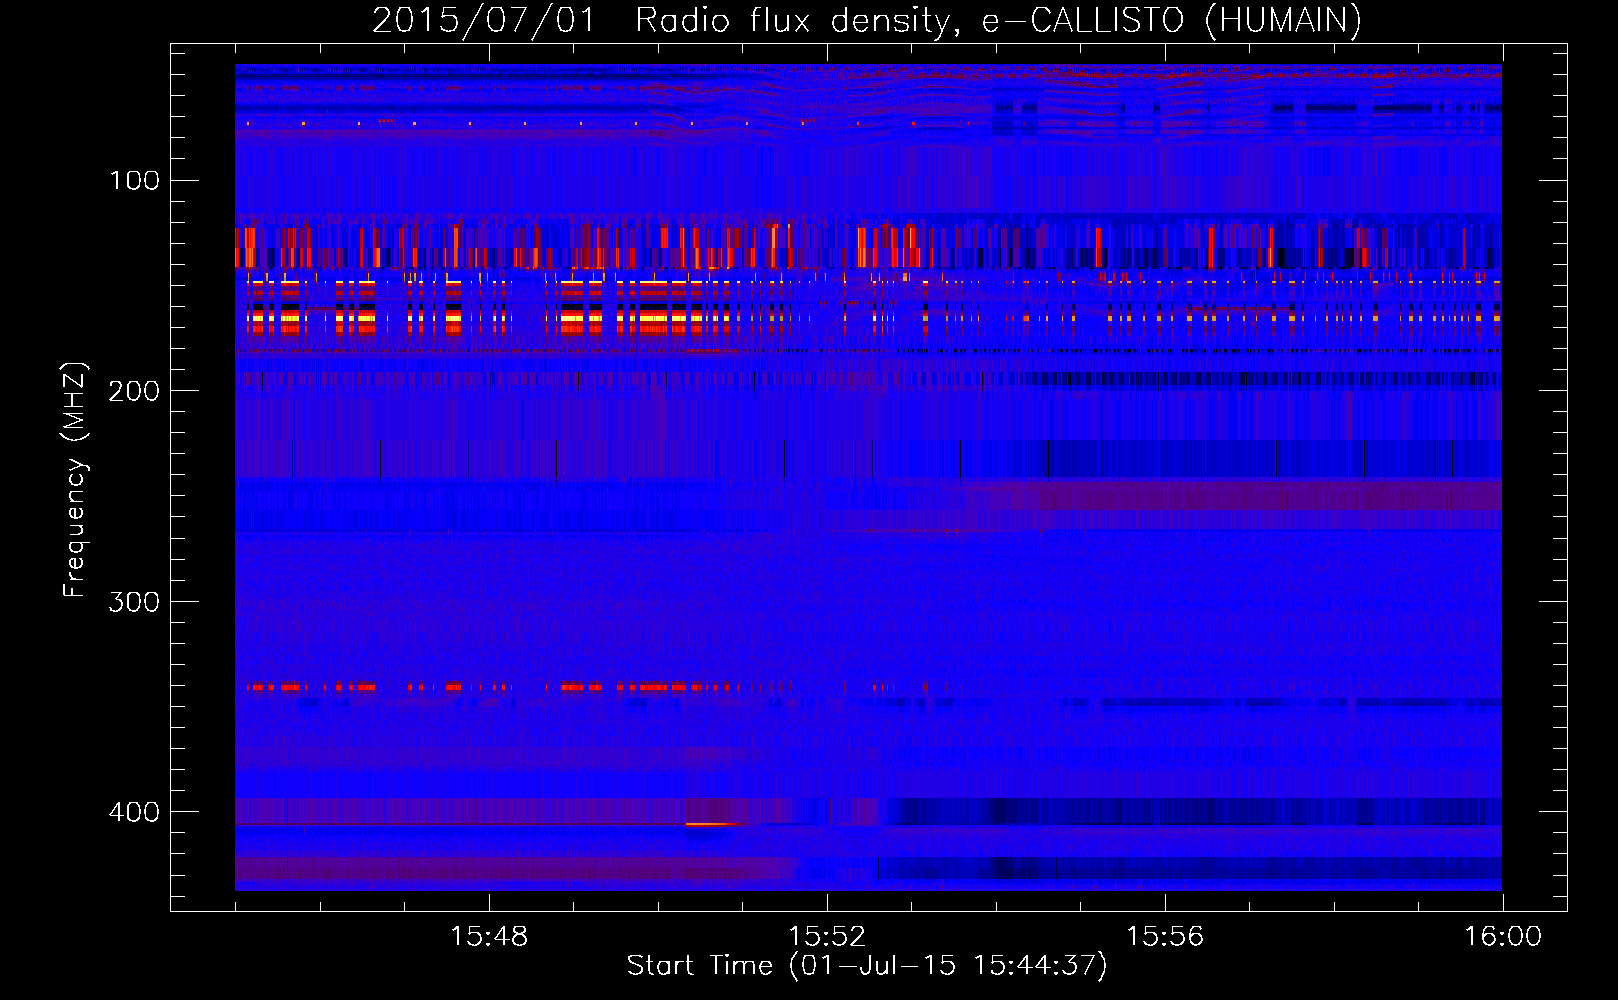Screen dimensions: 1618x1000
Task: Click the date "2015/07/01" in the title
Action: (484, 21)
